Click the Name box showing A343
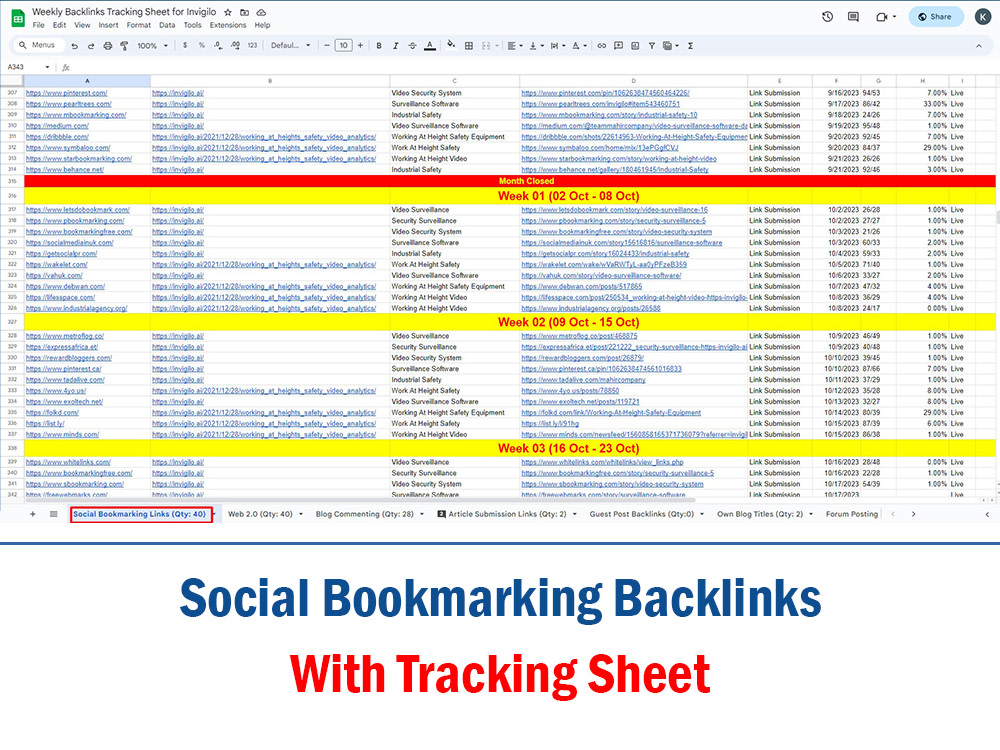Image resolution: width=1000 pixels, height=750 pixels. 28,67
